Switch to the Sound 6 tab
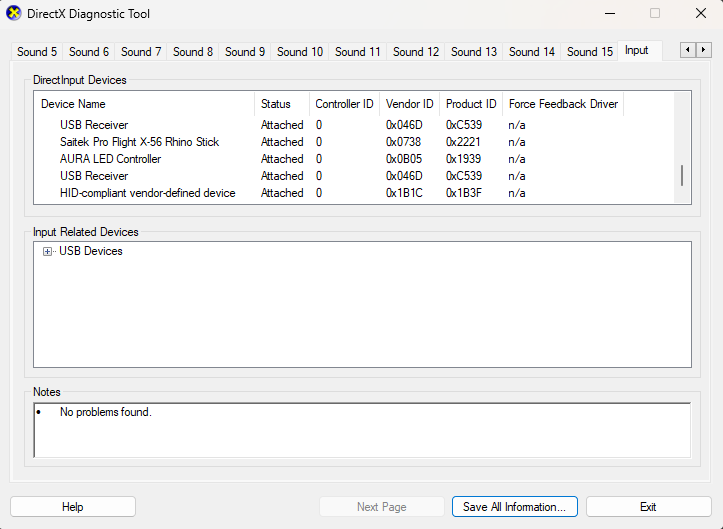723x529 pixels. (89, 52)
